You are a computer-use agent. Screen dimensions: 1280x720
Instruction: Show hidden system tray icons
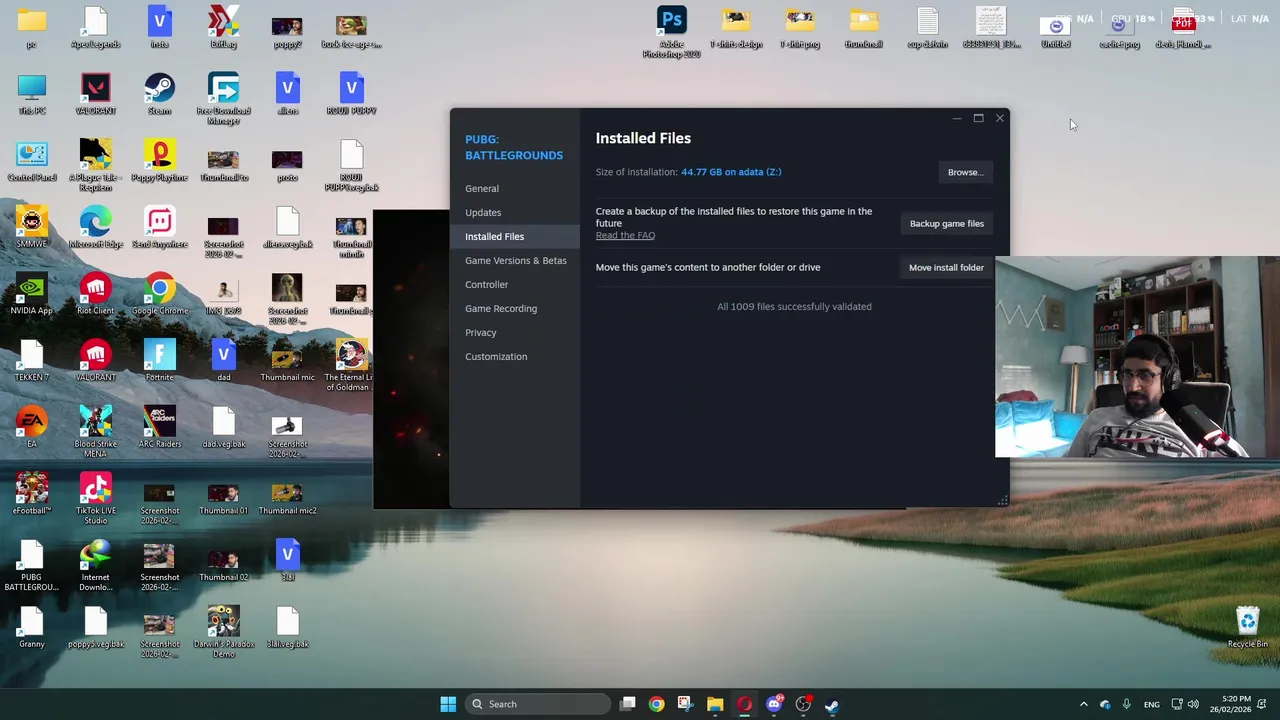tap(1083, 704)
